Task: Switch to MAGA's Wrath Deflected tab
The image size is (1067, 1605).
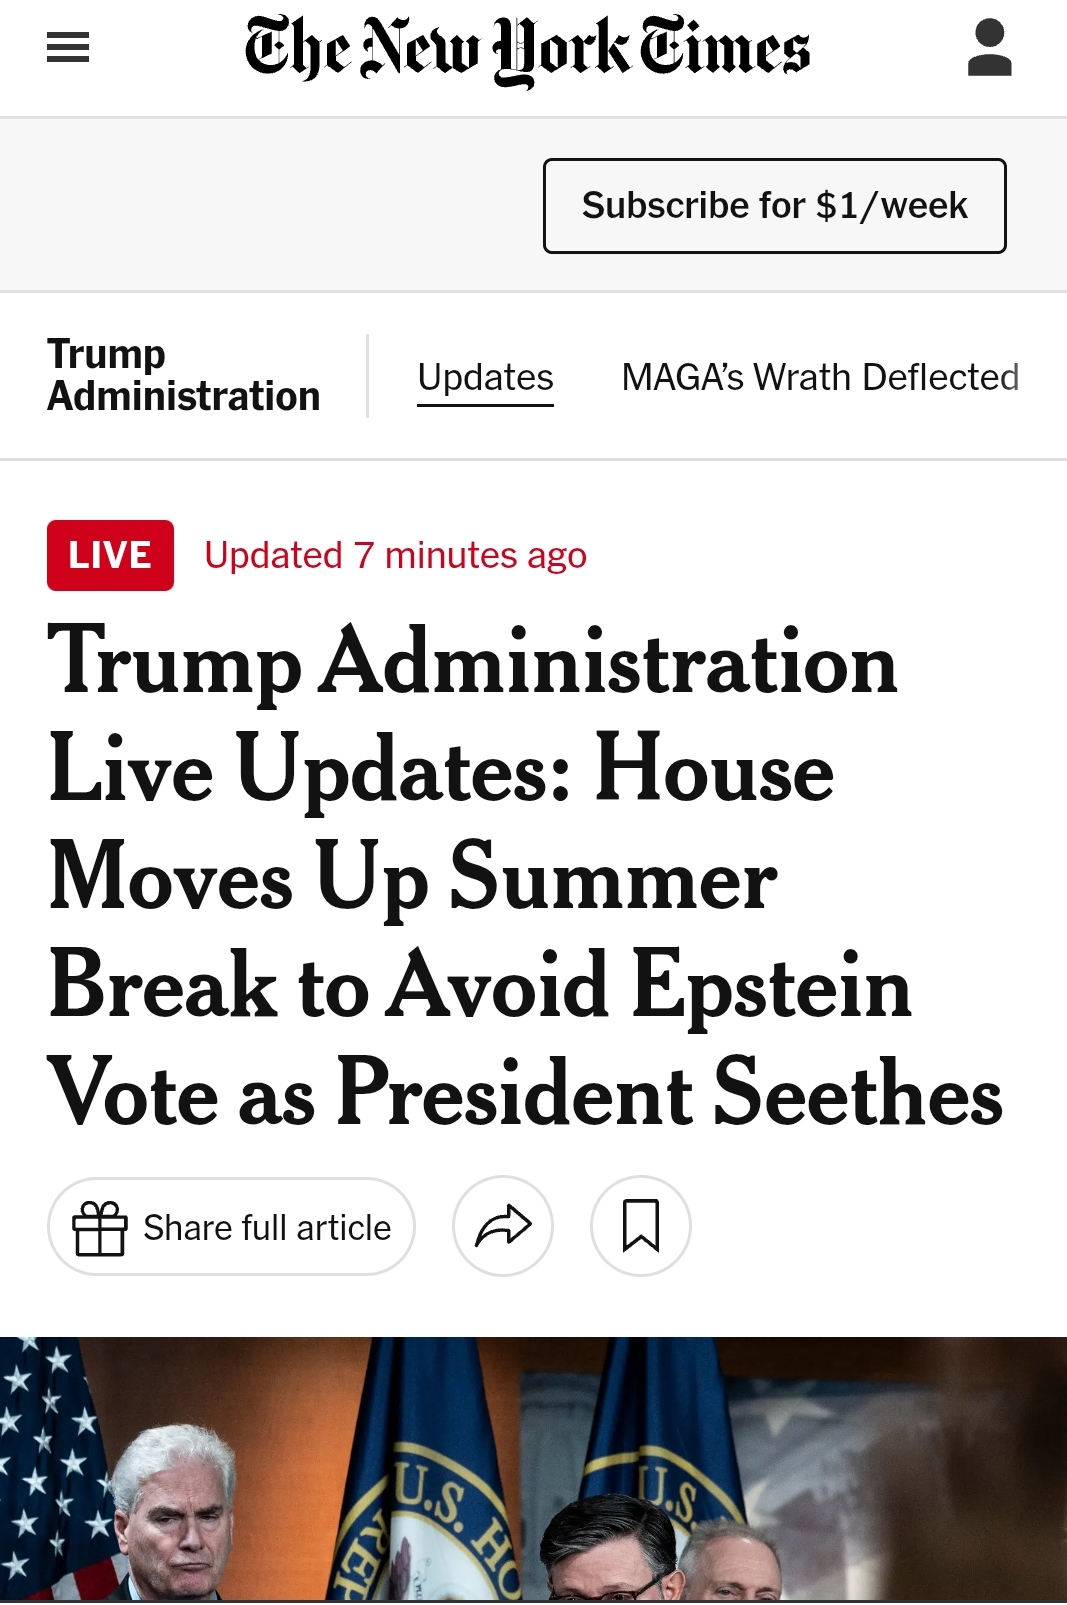Action: (x=820, y=378)
